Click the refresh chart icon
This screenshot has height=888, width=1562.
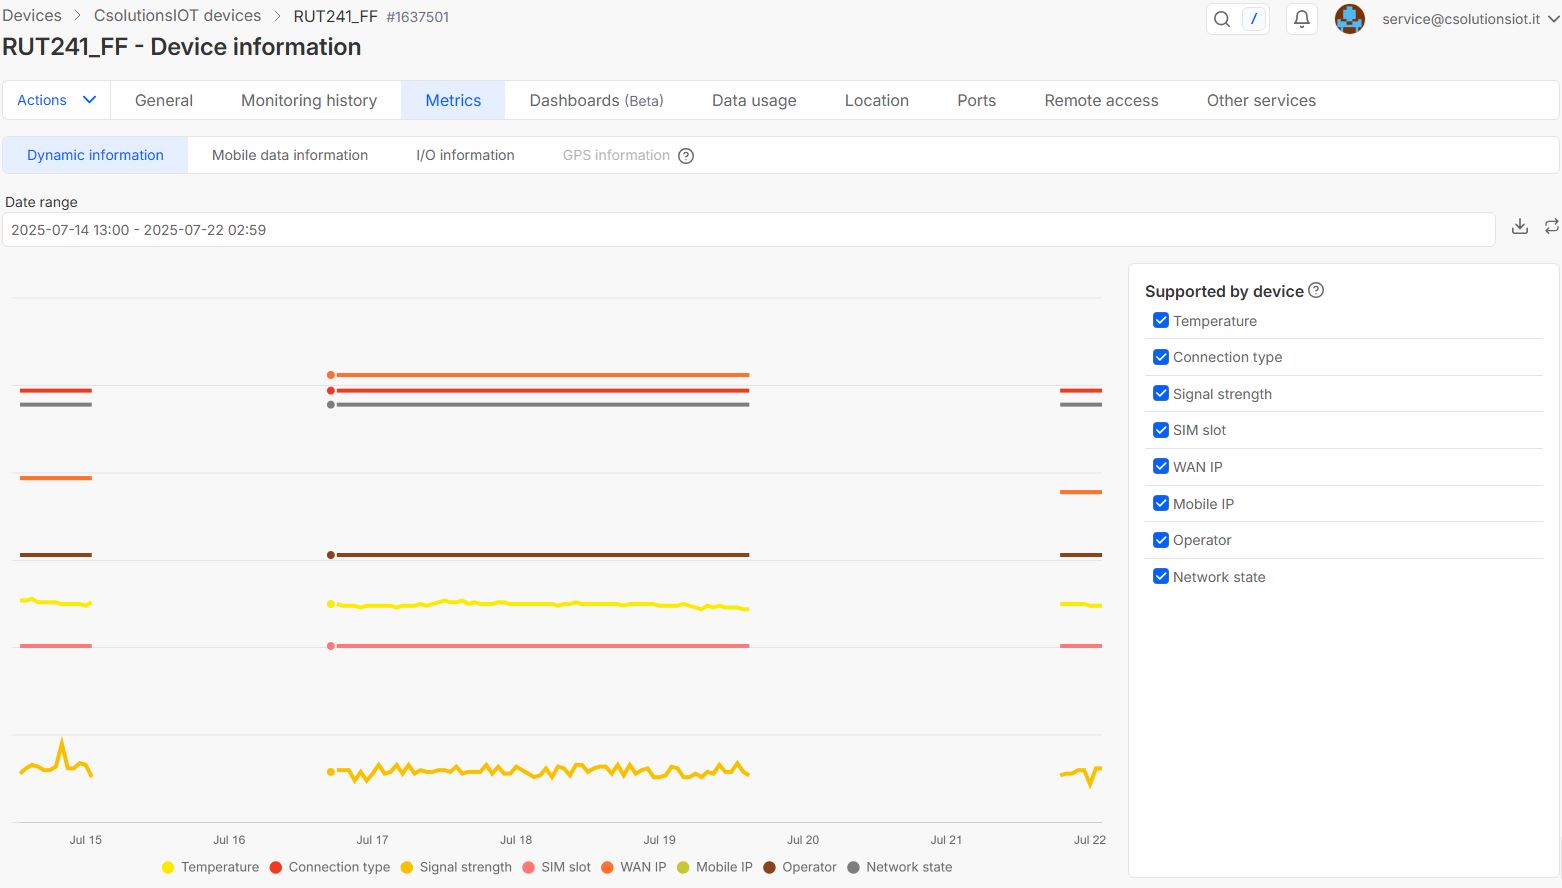(x=1551, y=227)
